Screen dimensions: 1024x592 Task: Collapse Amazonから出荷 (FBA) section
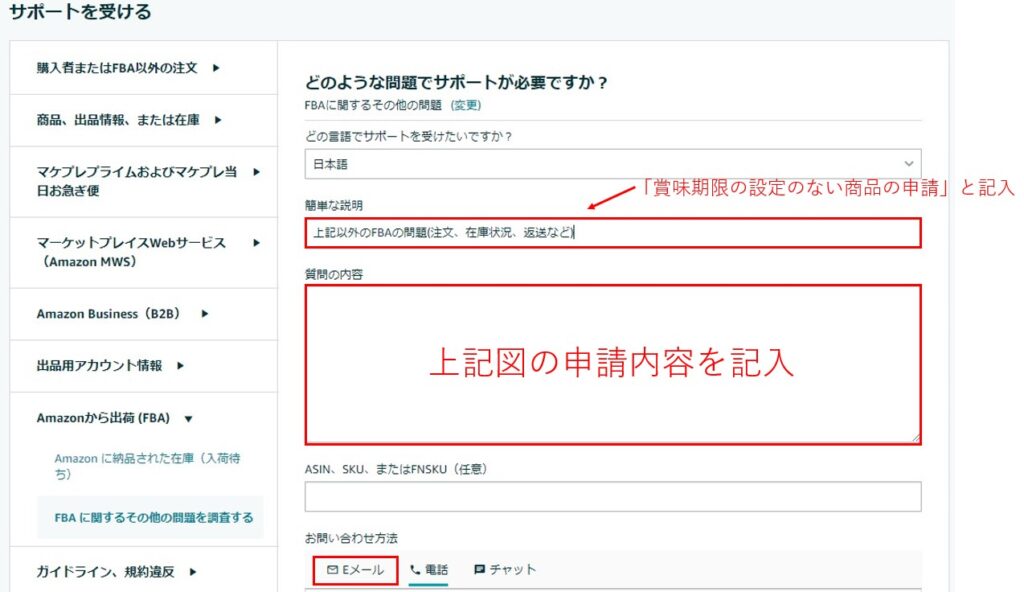click(x=115, y=419)
